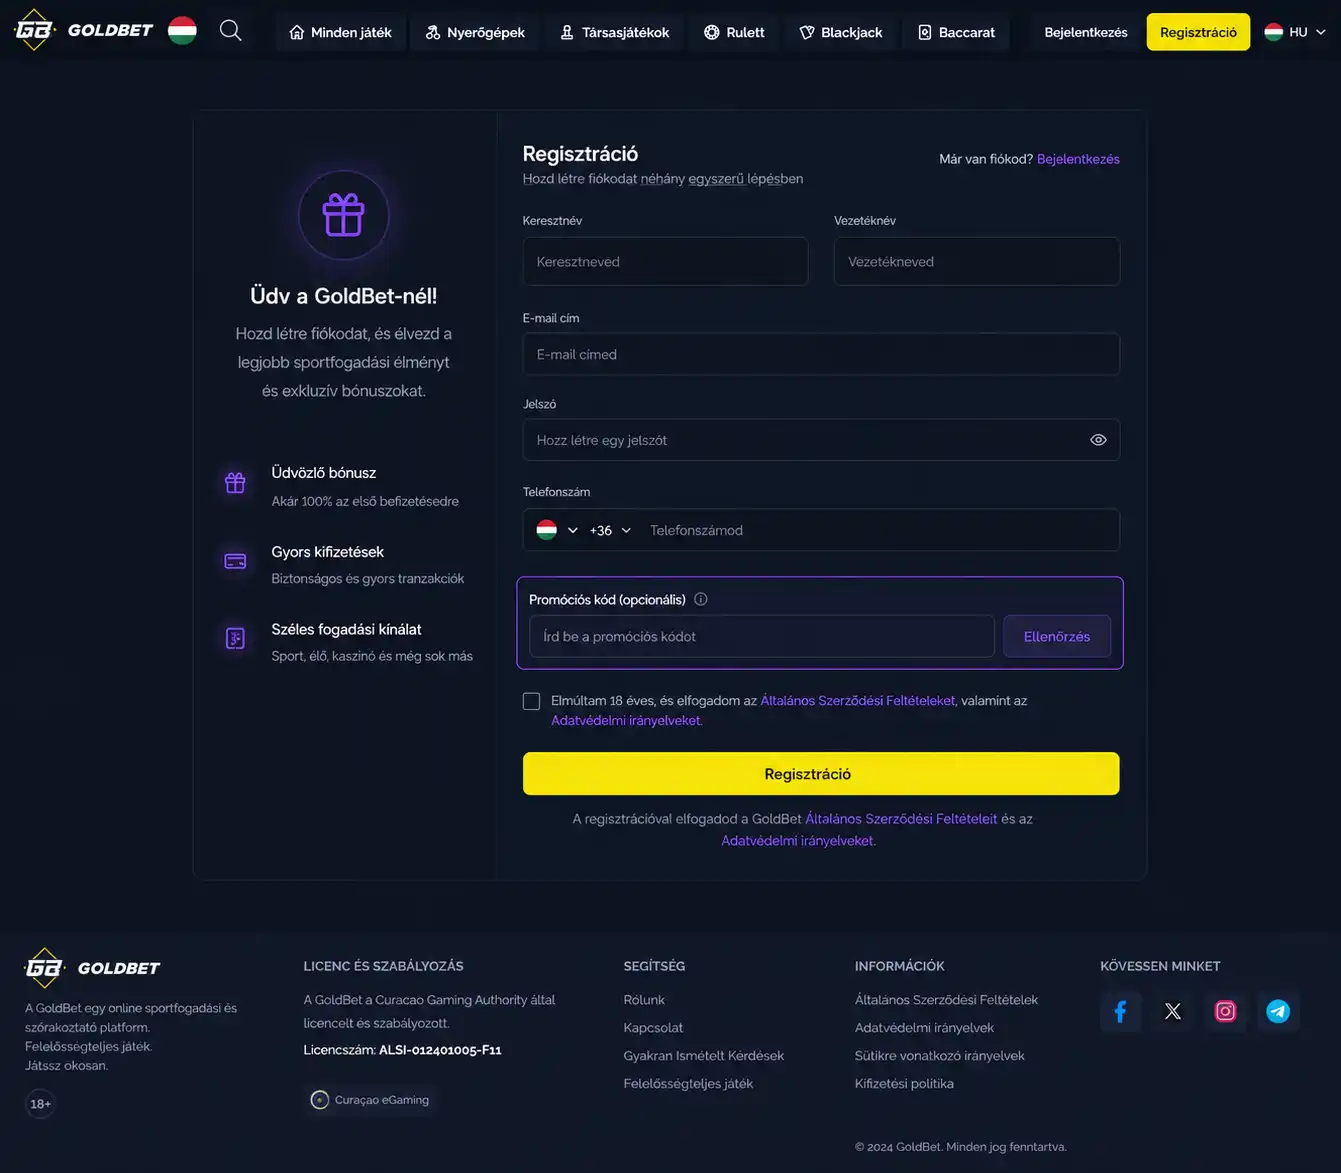Open Sütikre vonatkozó irányelvek footer link

[939, 1056]
